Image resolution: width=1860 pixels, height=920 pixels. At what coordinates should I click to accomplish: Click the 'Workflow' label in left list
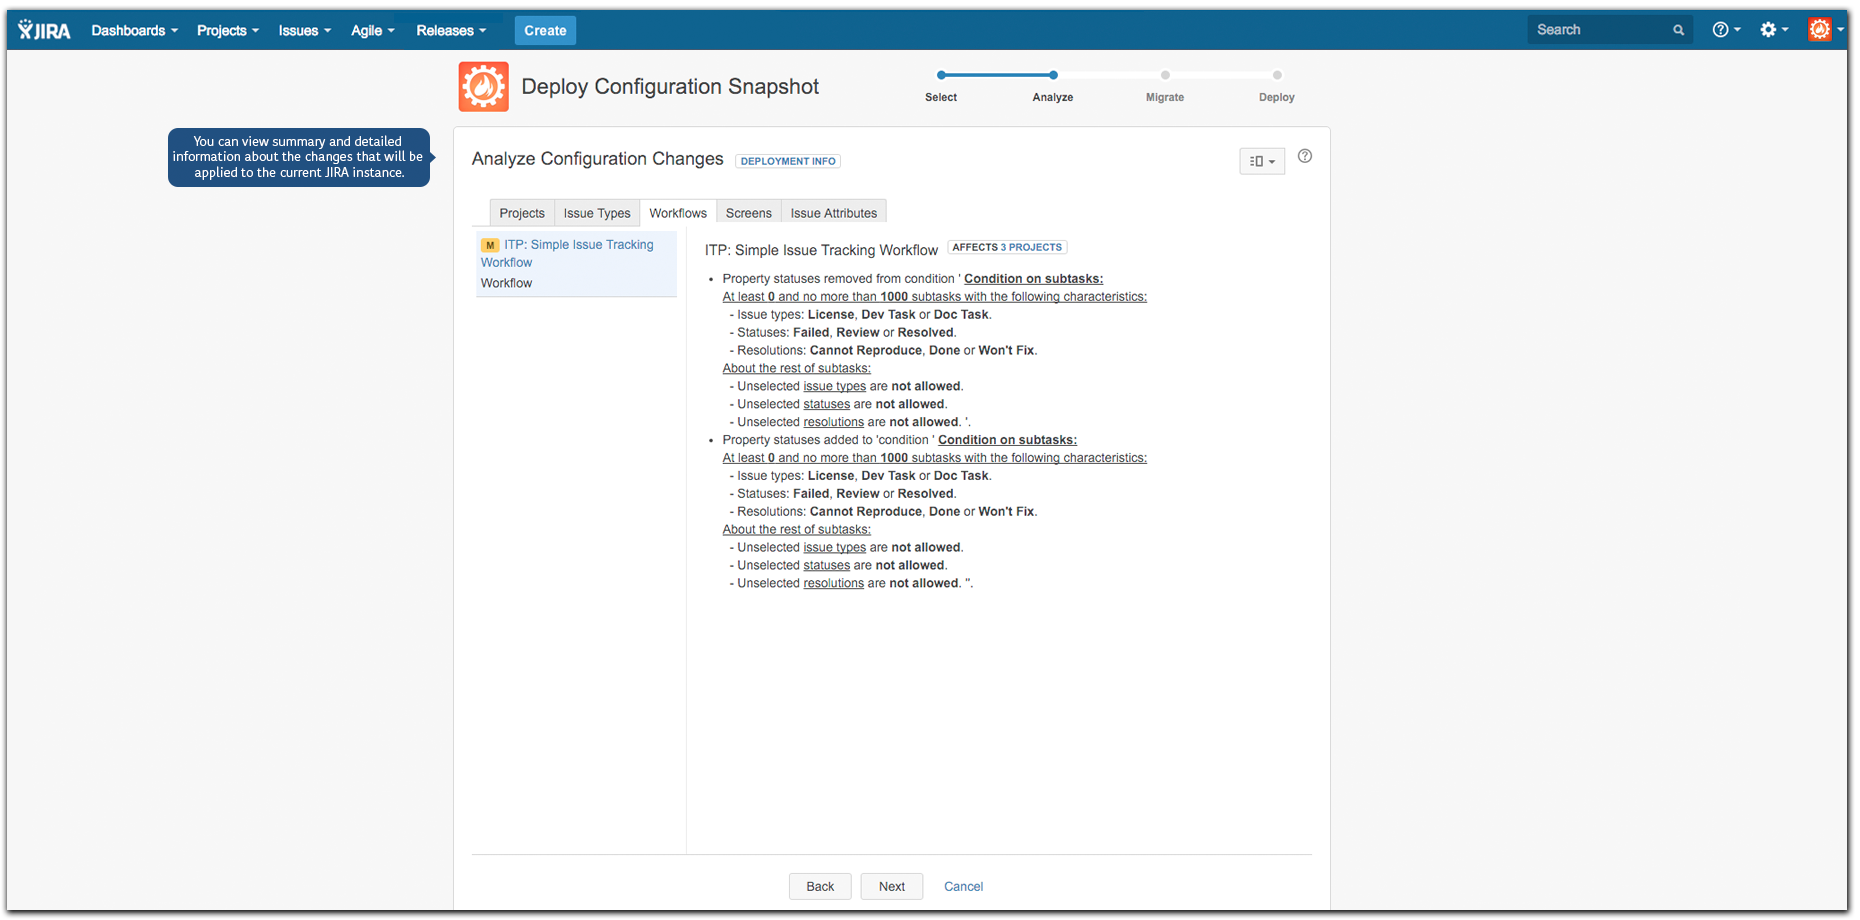pyautogui.click(x=506, y=283)
